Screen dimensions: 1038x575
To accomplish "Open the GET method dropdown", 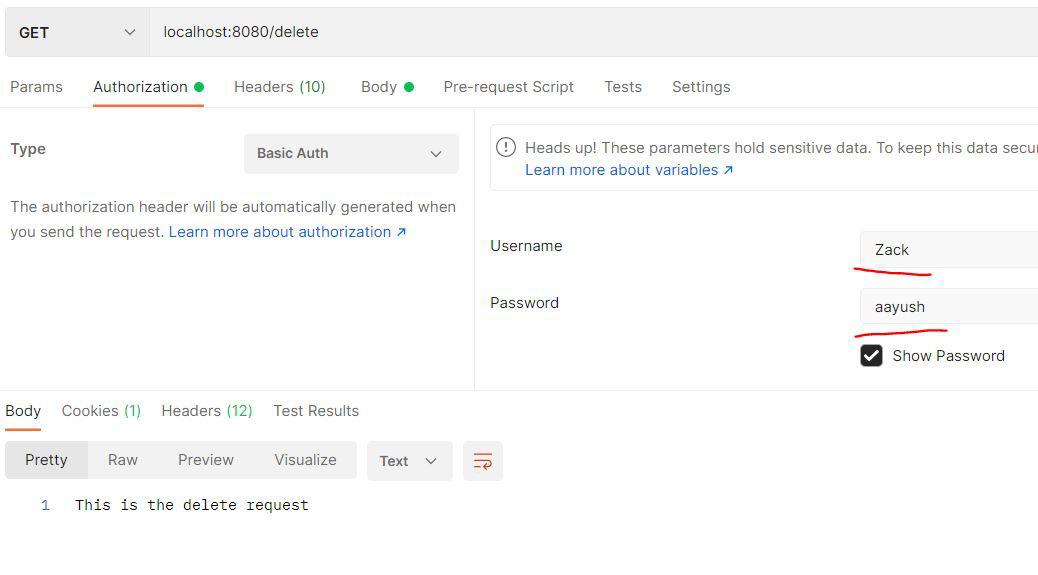I will pyautogui.click(x=76, y=32).
